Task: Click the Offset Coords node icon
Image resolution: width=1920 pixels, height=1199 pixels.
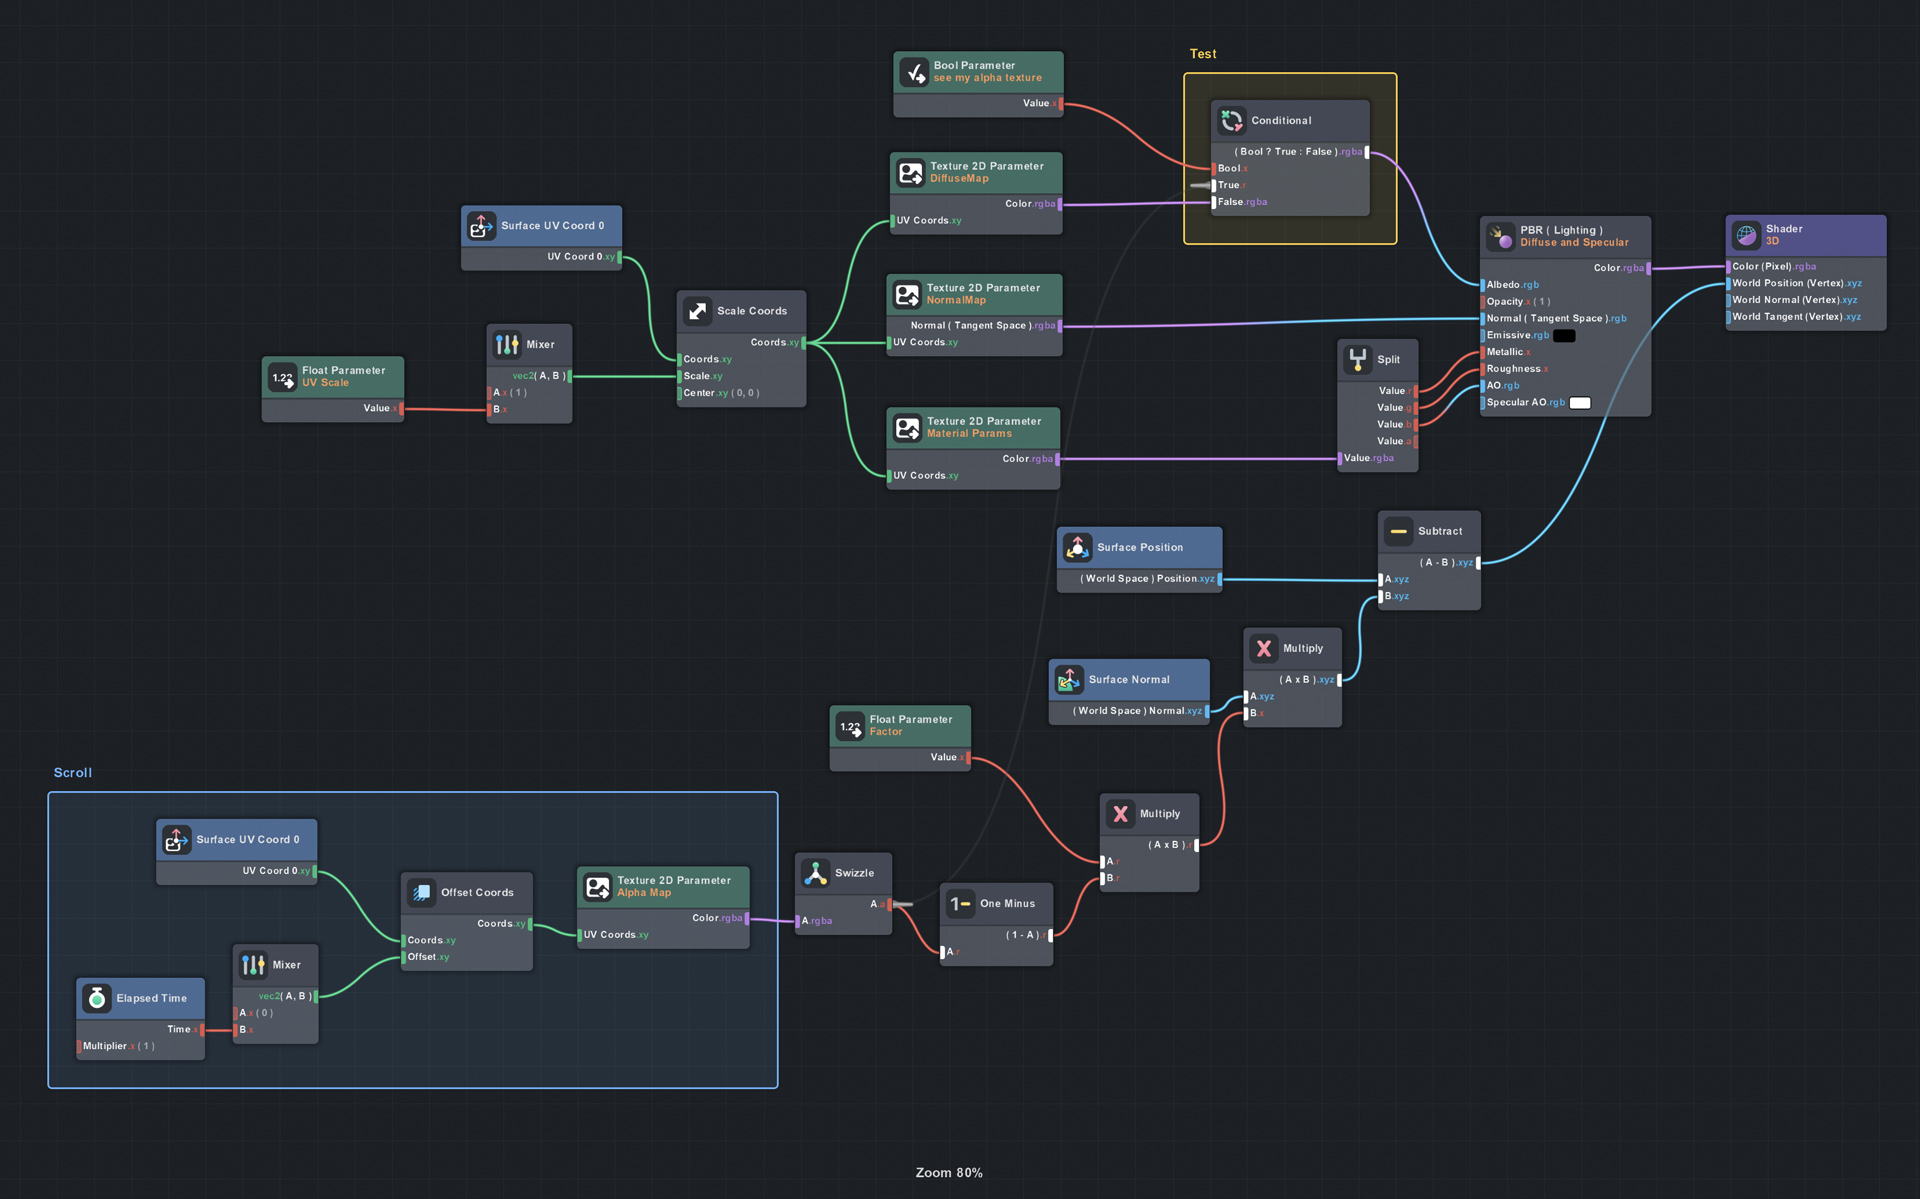Action: click(421, 893)
